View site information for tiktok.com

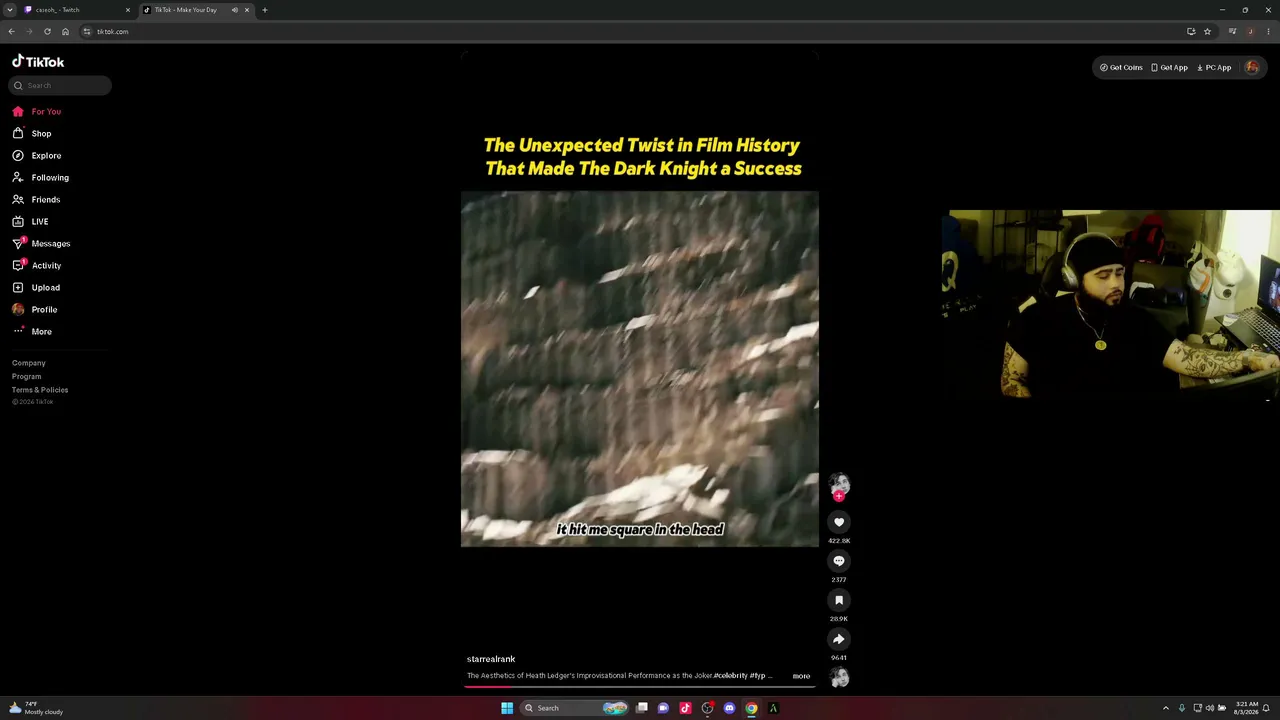(87, 32)
